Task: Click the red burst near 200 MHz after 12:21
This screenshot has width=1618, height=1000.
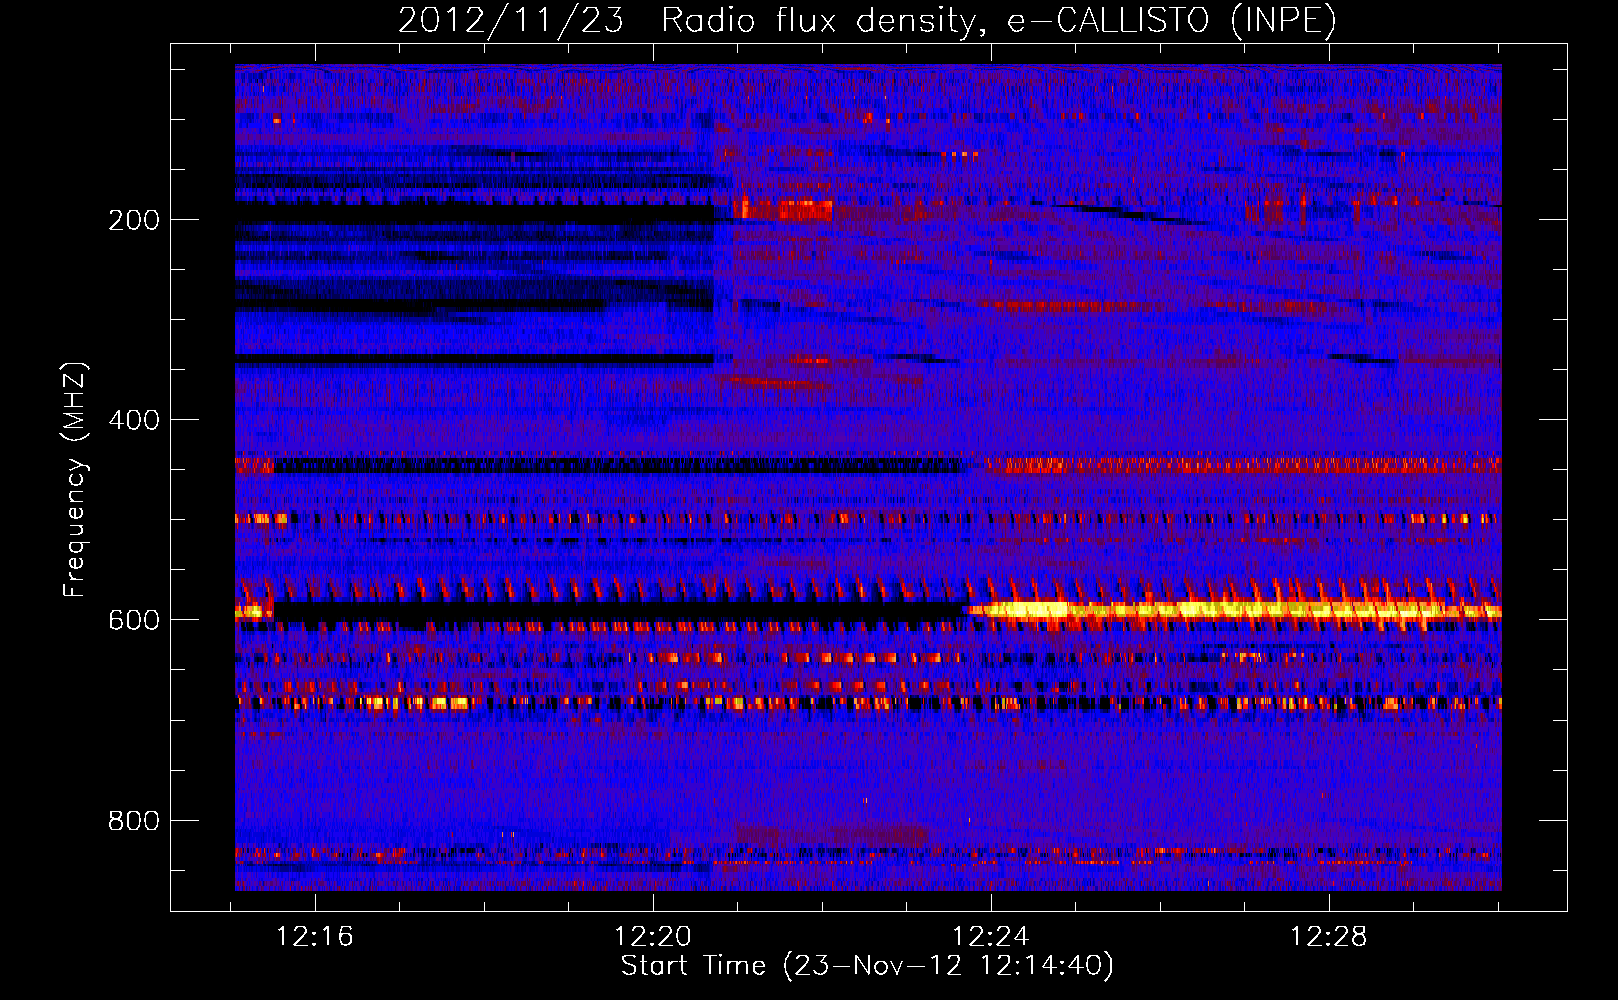Action: point(783,210)
